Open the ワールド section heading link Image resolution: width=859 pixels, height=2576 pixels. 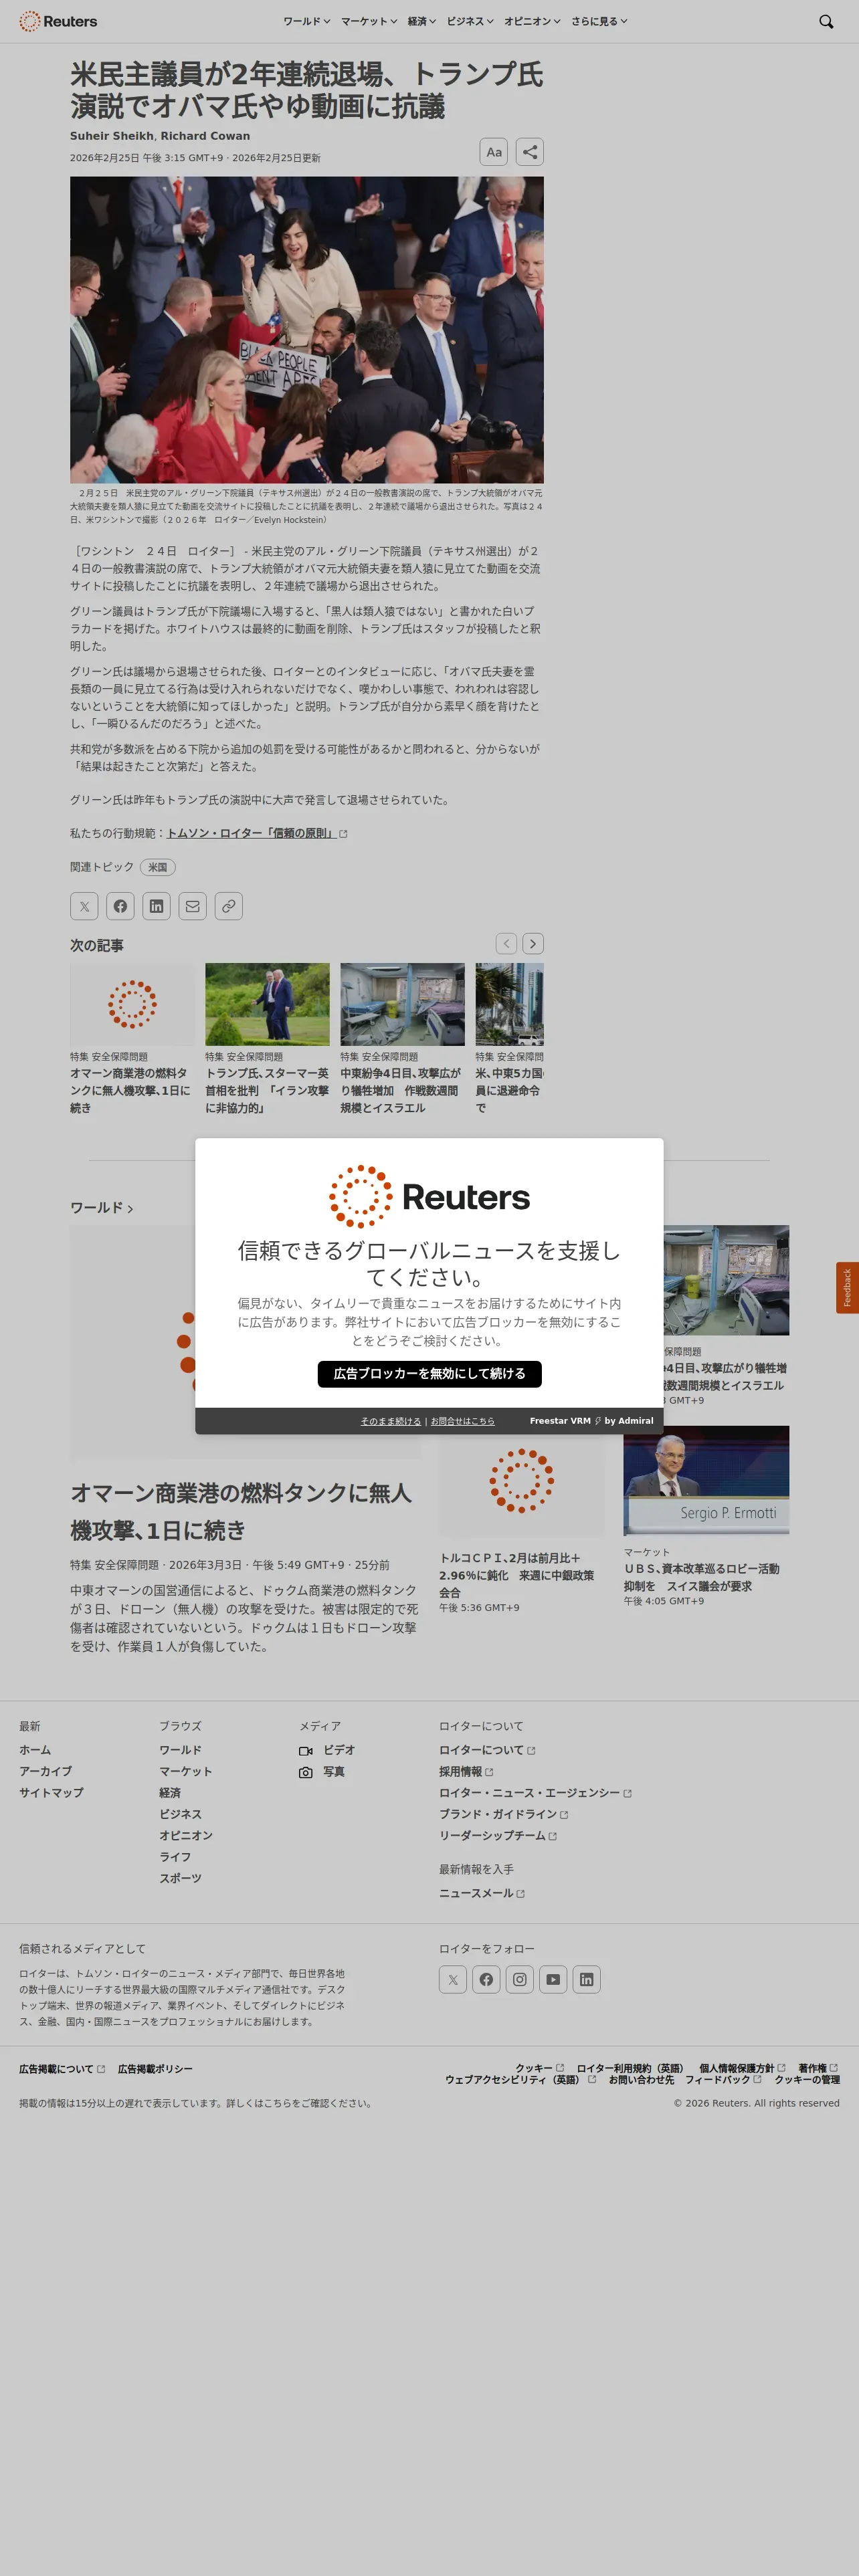click(102, 1208)
